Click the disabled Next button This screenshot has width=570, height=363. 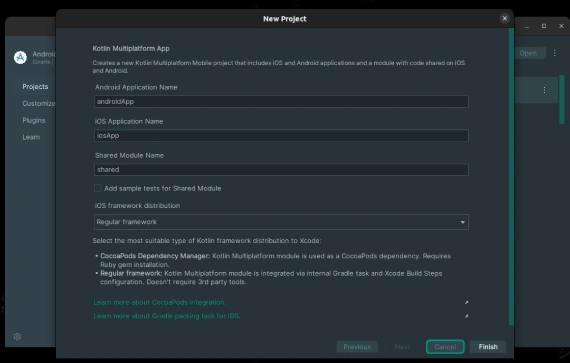pyautogui.click(x=402, y=347)
